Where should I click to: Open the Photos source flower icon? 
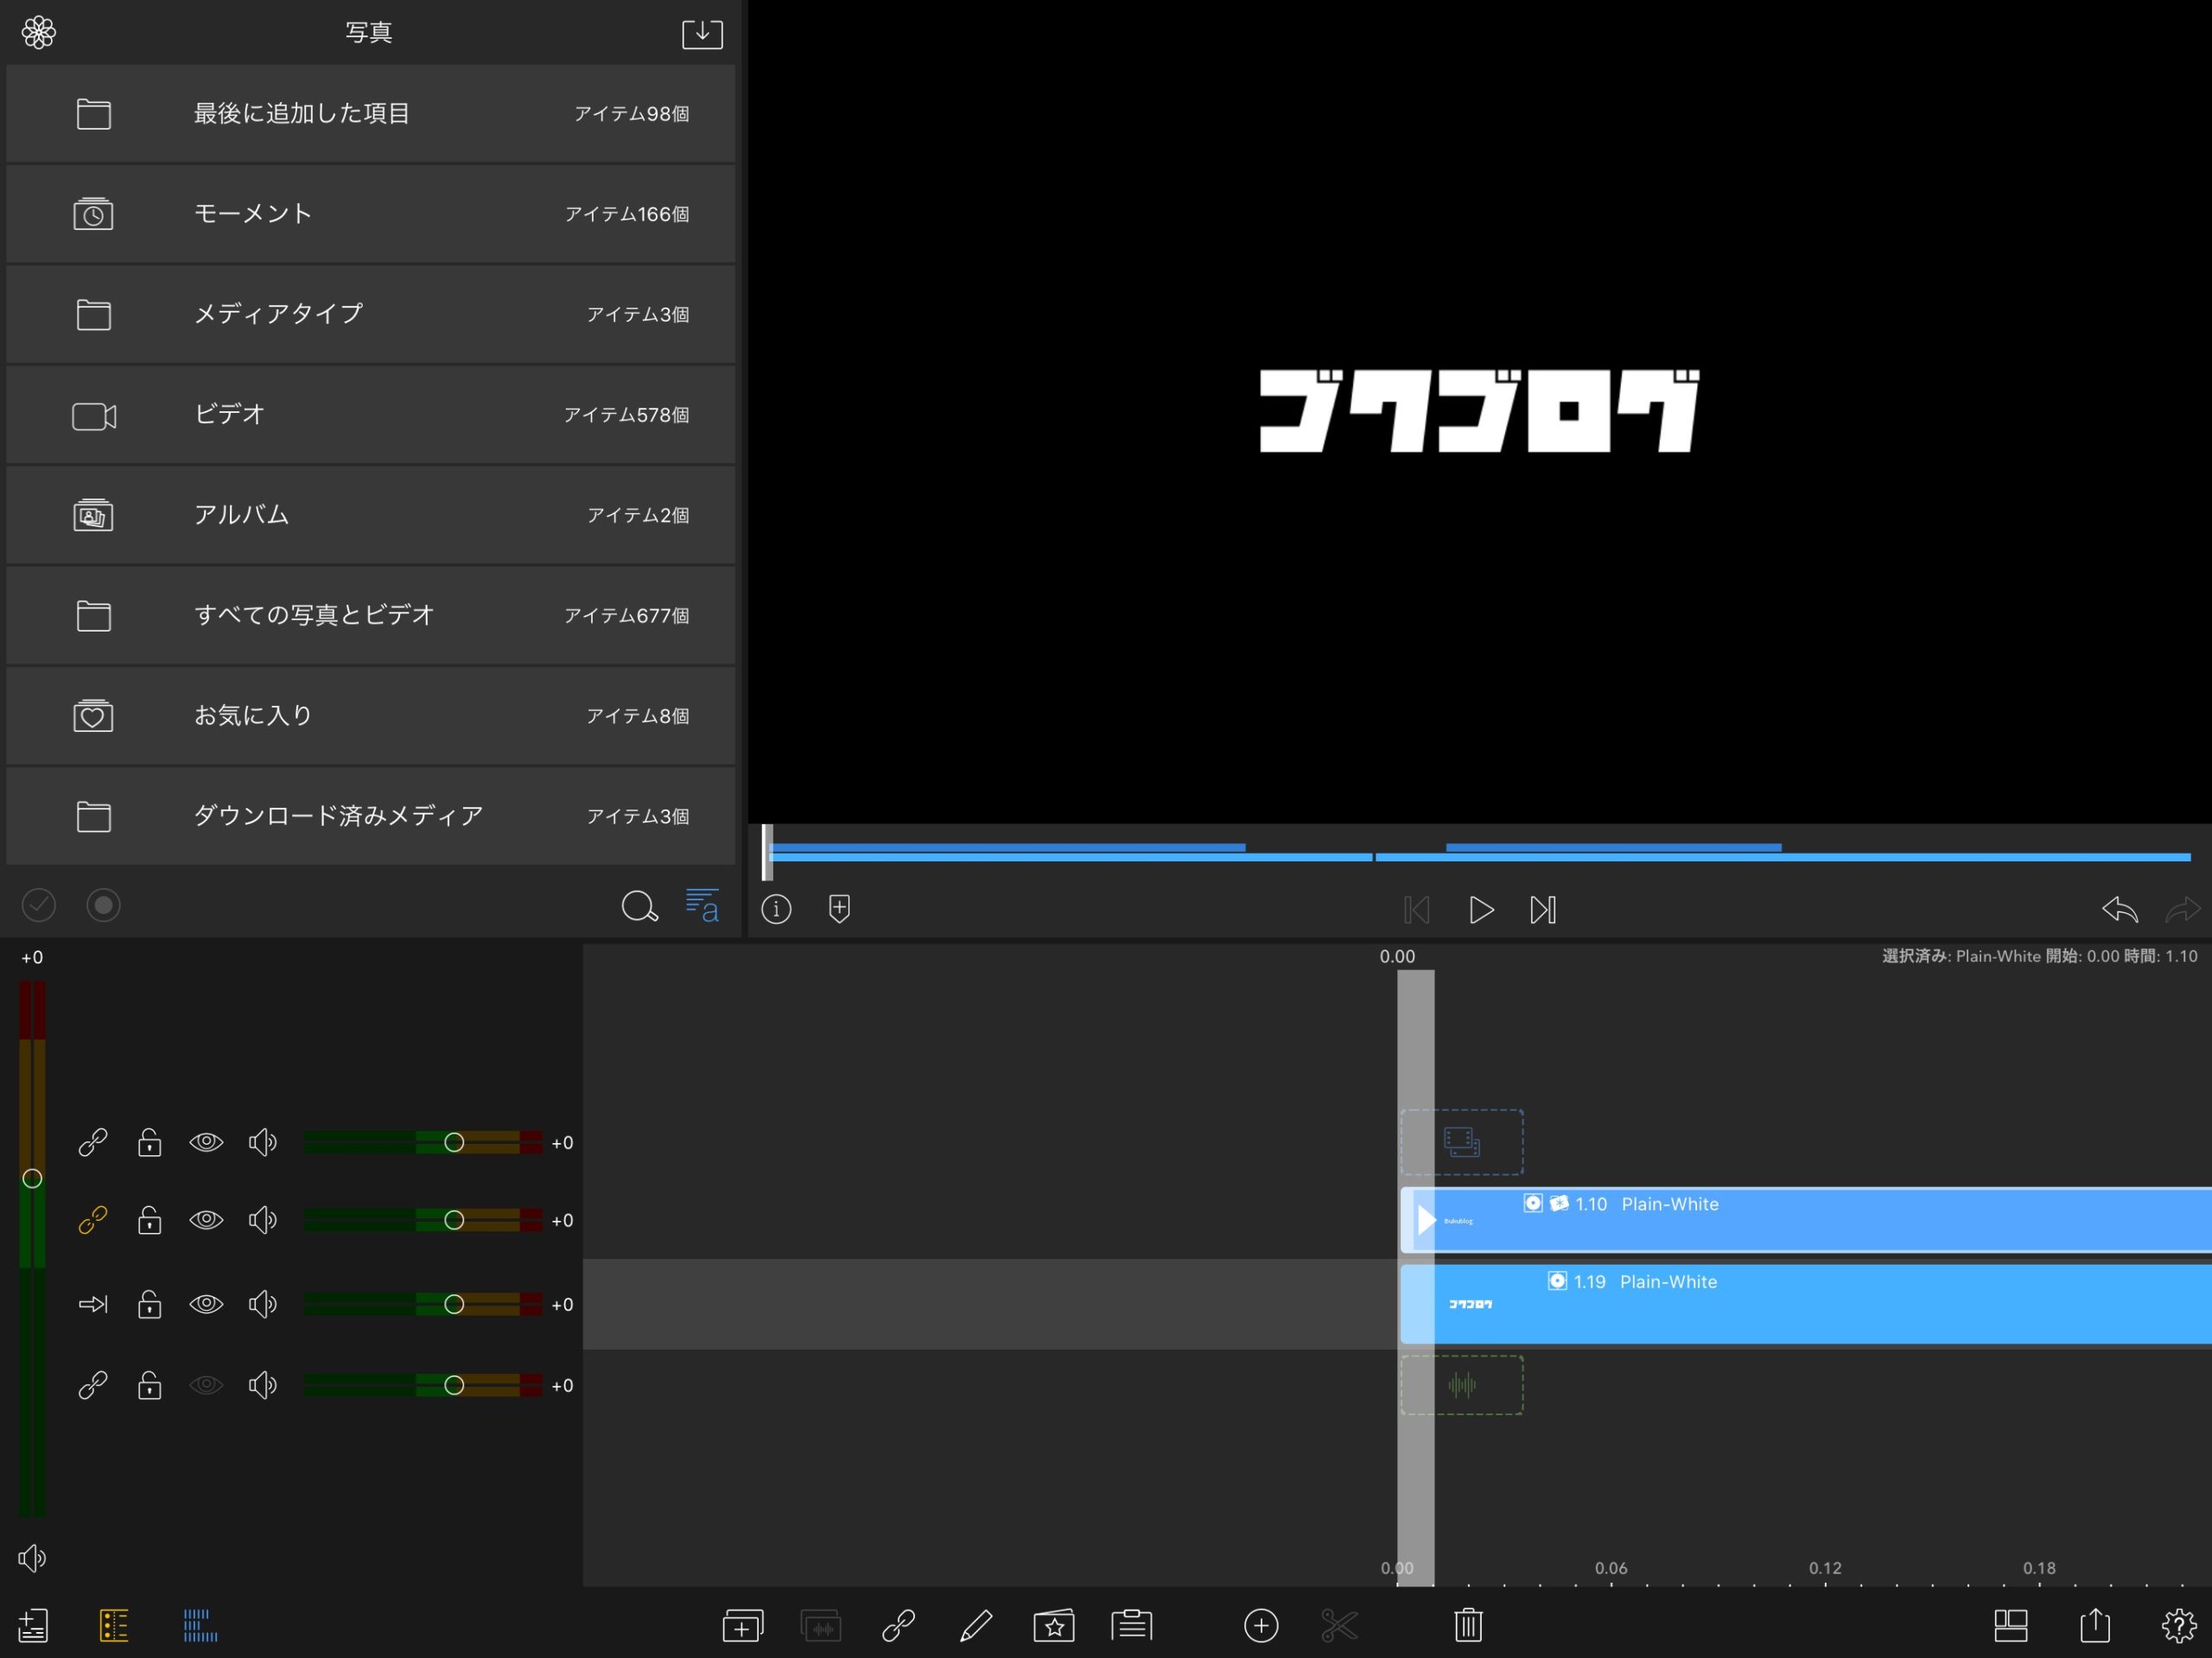[x=38, y=32]
